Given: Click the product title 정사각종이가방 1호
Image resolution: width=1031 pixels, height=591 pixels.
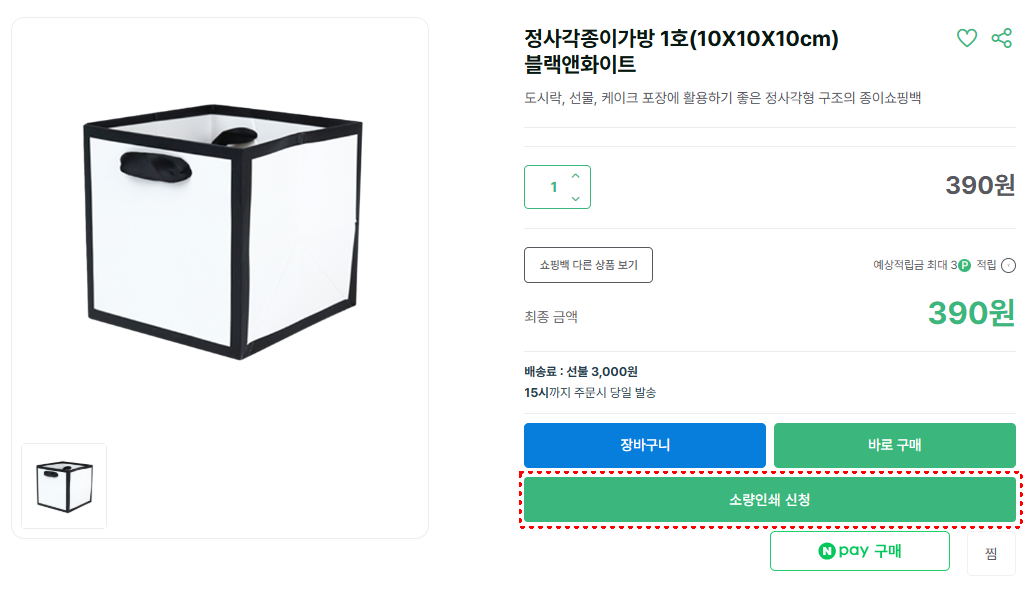Looking at the screenshot, I should (680, 40).
